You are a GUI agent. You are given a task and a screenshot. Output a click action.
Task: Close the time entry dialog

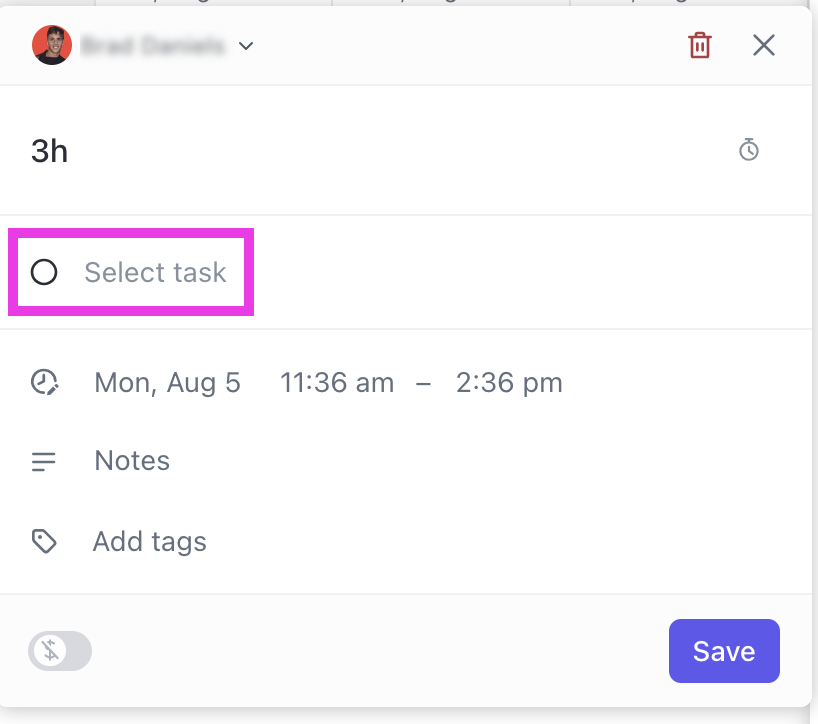[x=764, y=46]
